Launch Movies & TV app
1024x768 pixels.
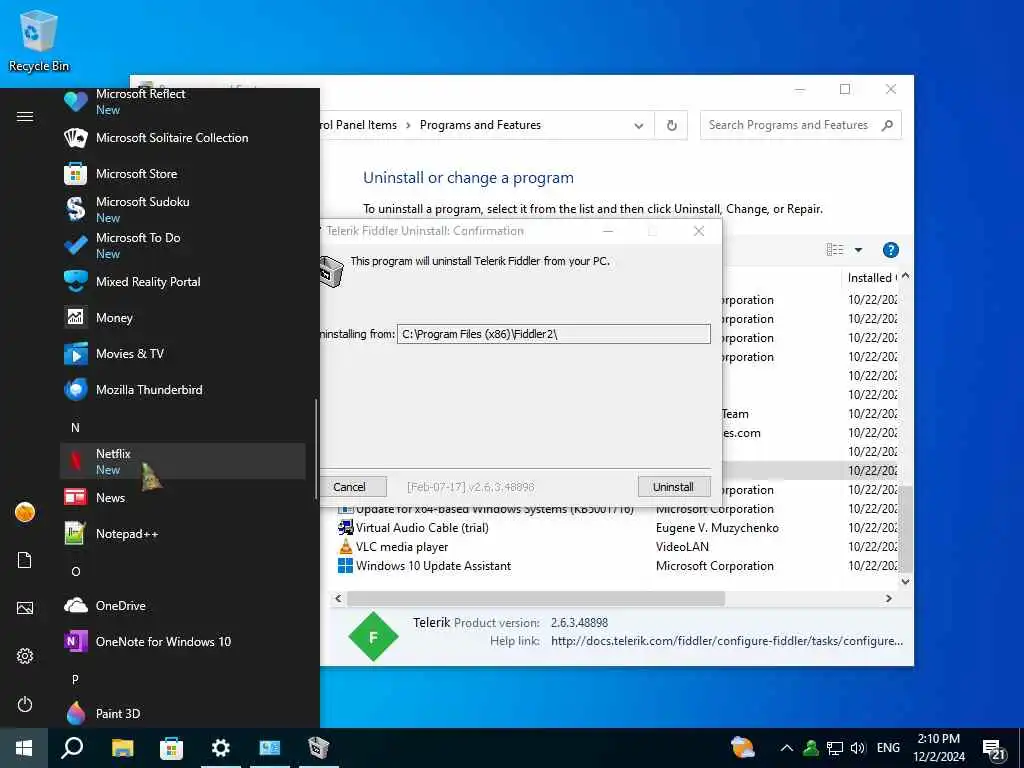(x=183, y=353)
